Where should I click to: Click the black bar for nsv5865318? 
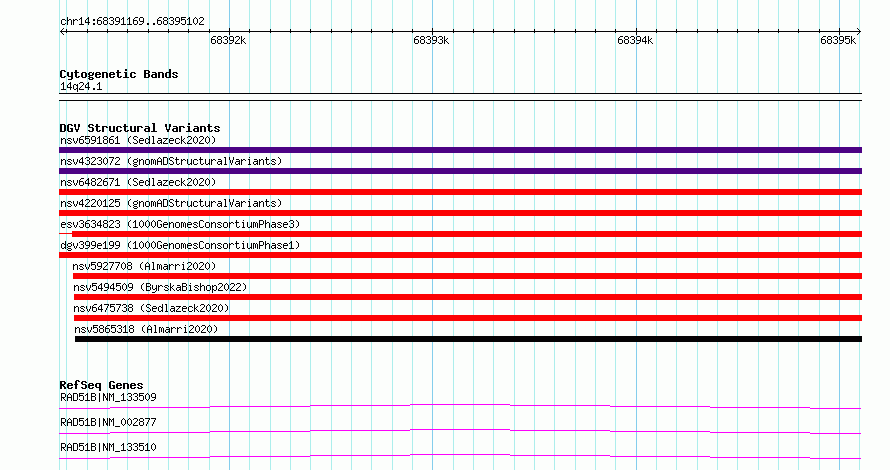click(468, 339)
